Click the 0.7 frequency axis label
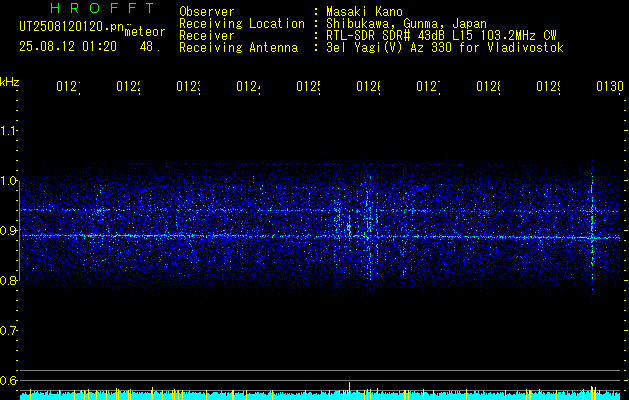629x400 pixels. click(x=9, y=330)
